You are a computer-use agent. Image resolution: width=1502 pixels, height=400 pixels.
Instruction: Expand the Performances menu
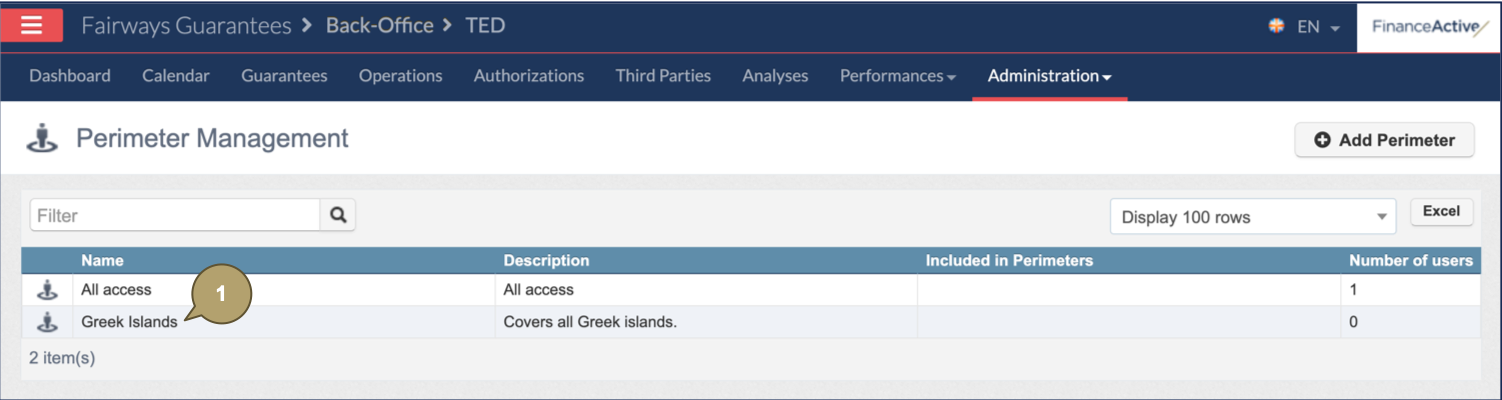[x=897, y=76]
